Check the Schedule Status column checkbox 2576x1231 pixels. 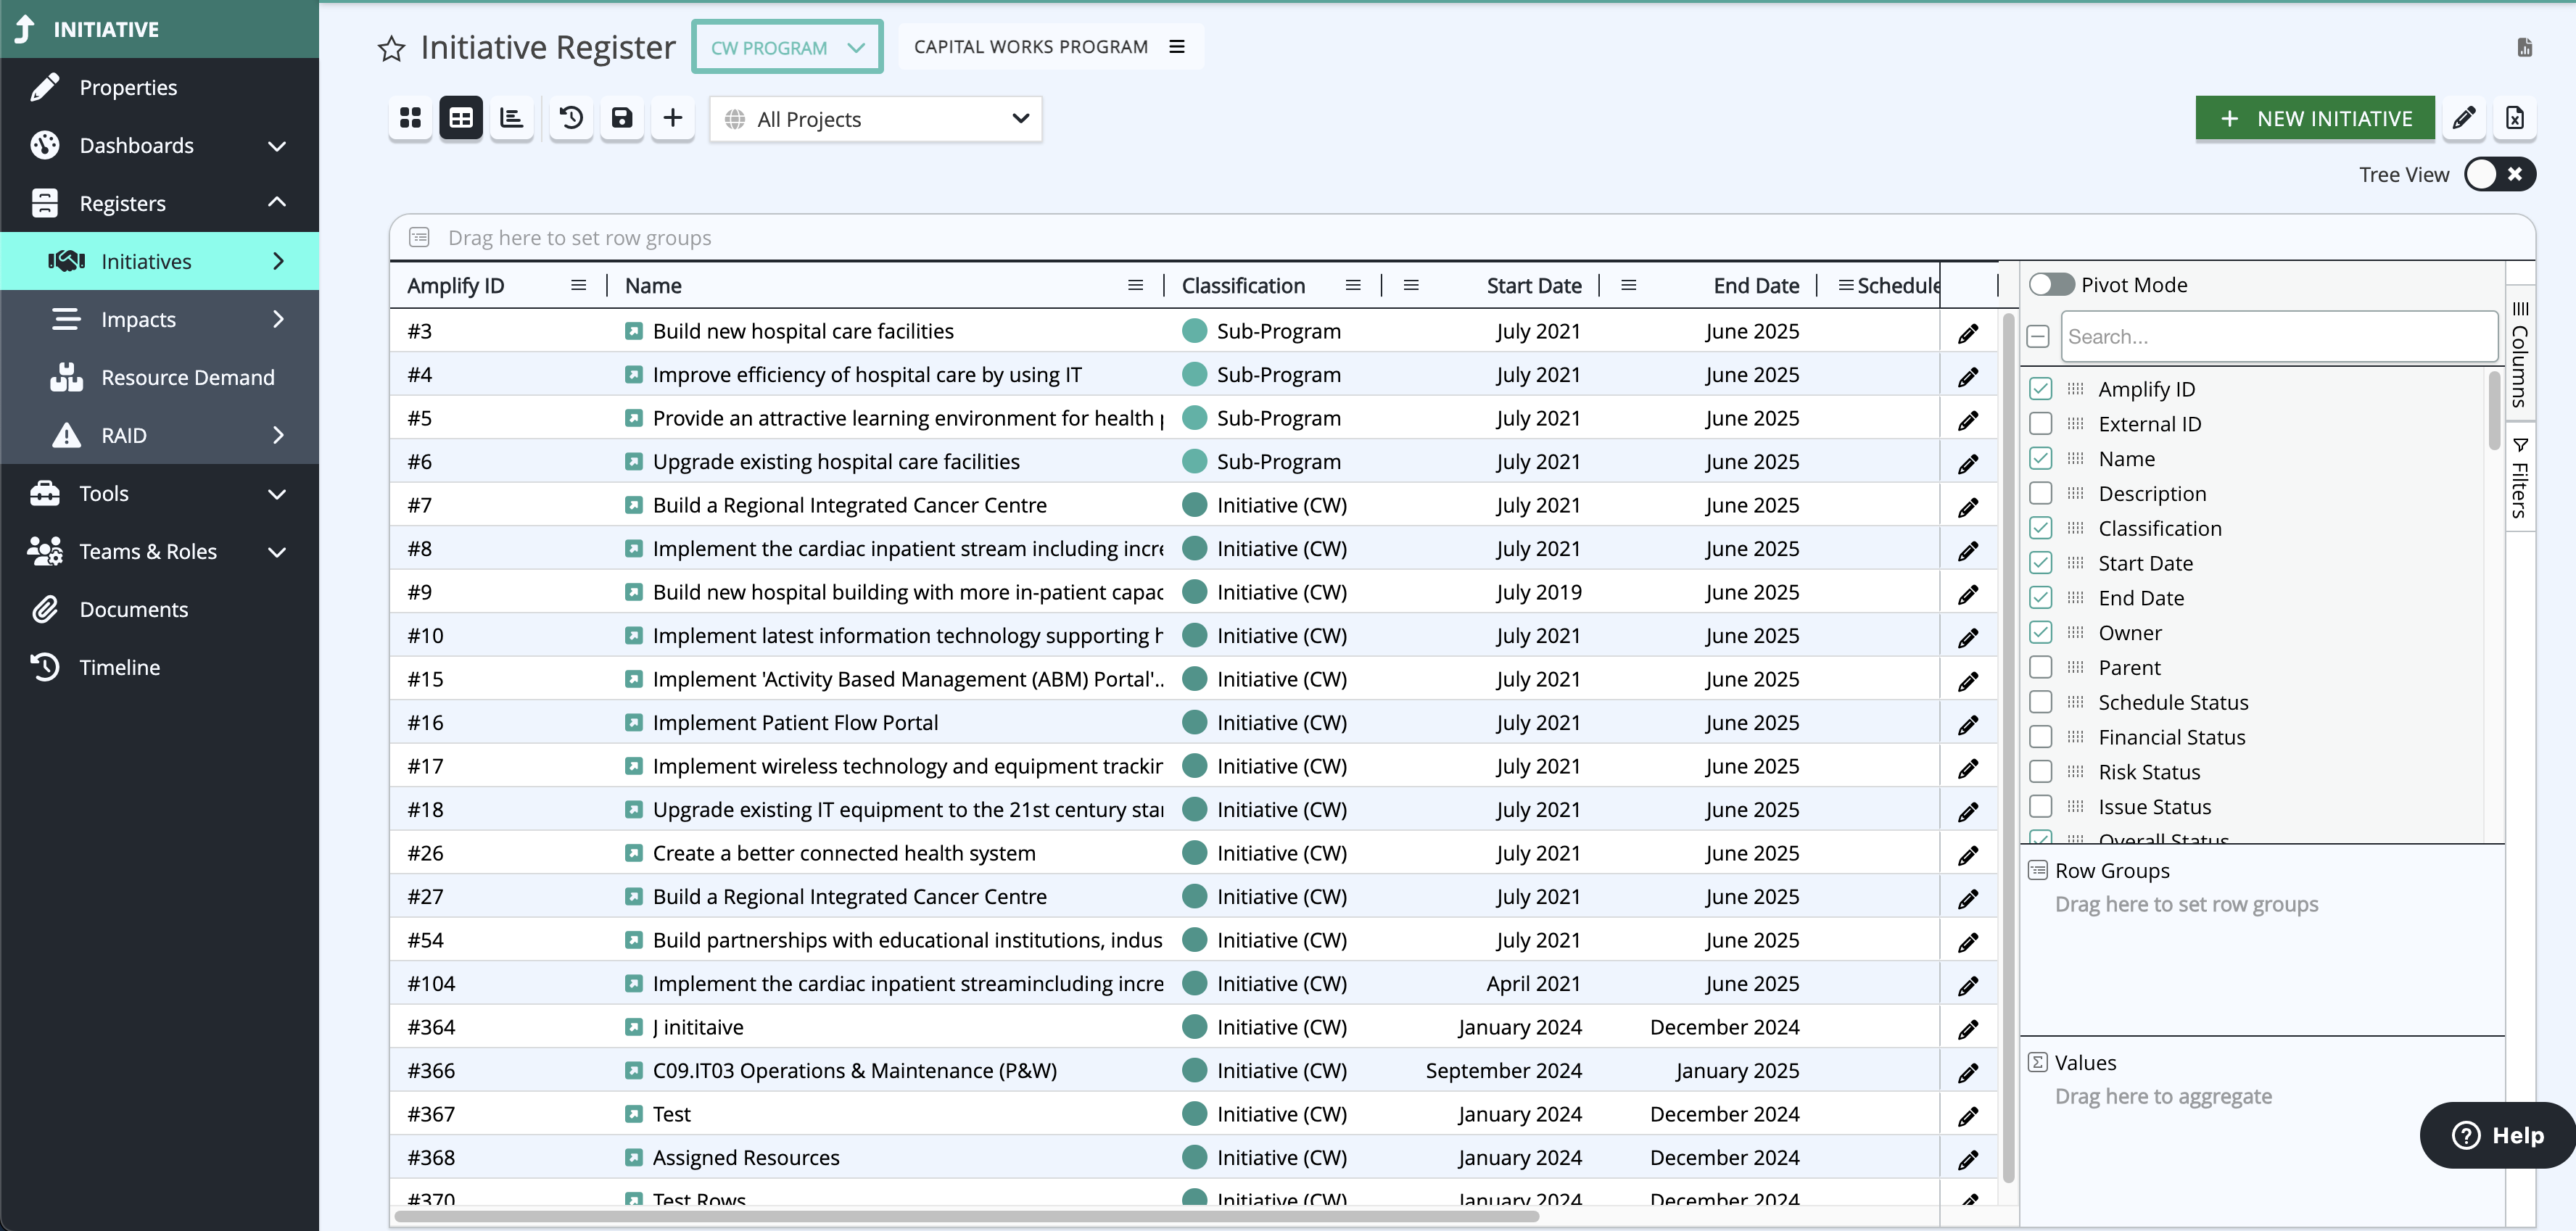click(x=2040, y=702)
